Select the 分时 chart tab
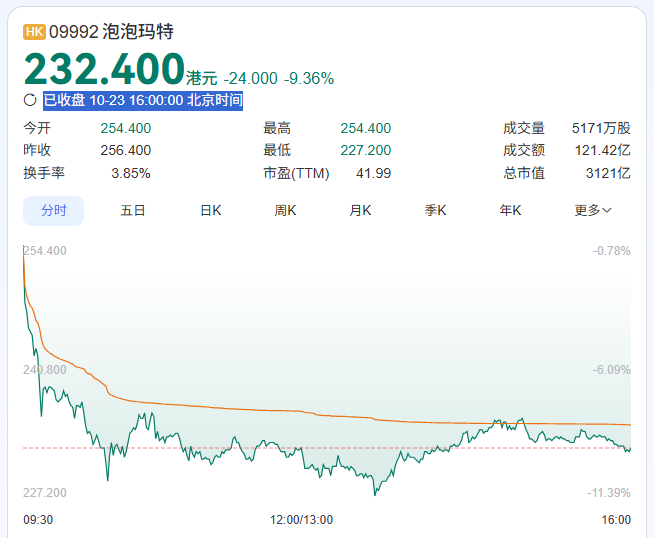Image resolution: width=654 pixels, height=538 pixels. point(53,211)
